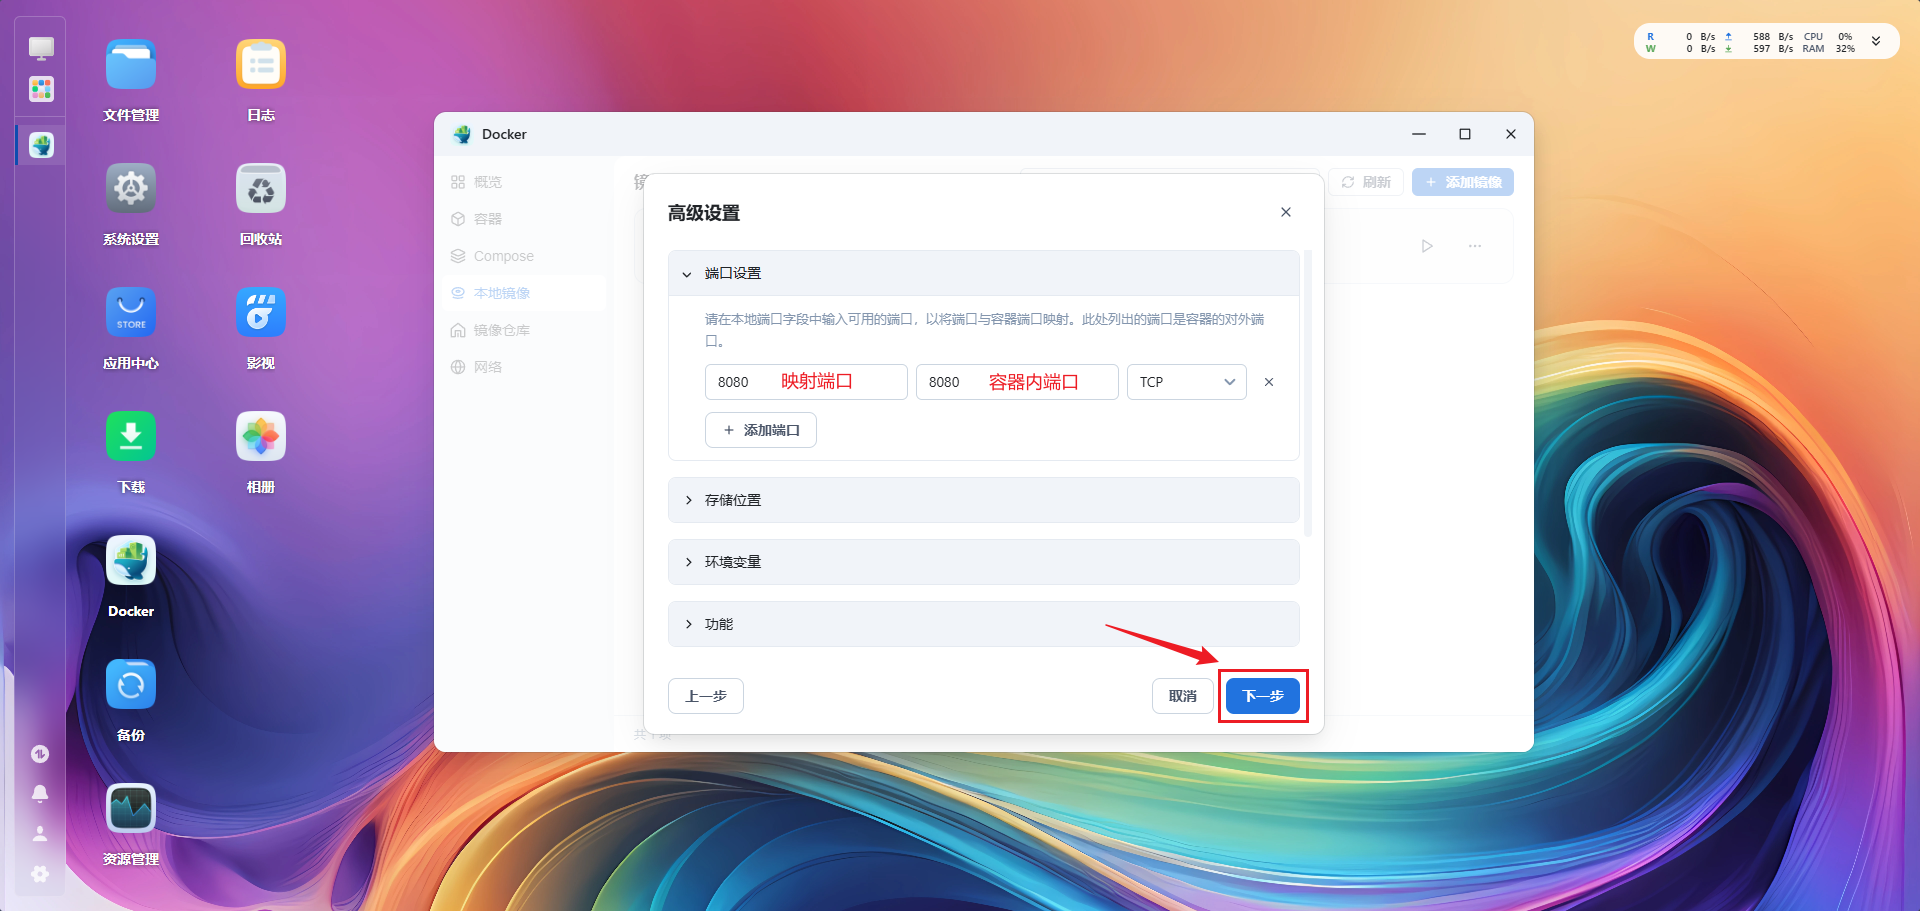Open the TCP protocol dropdown
Screen dimensions: 1920x911
coord(1187,382)
